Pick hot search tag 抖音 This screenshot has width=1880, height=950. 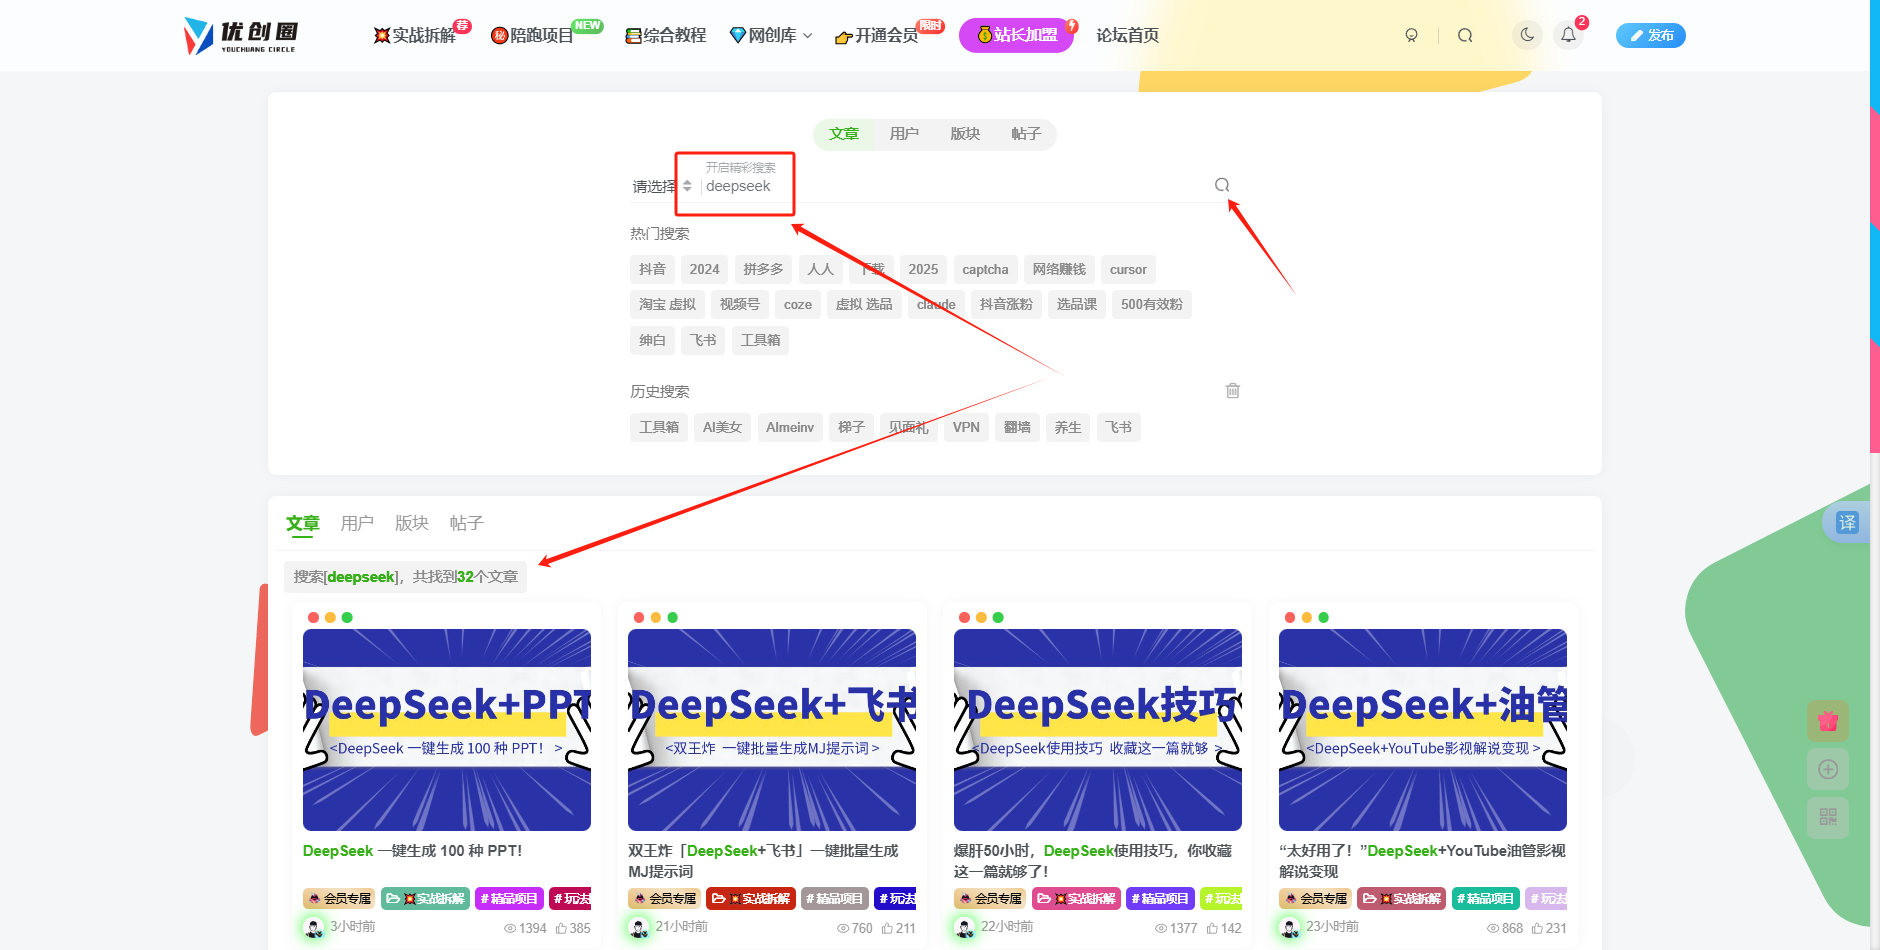pos(652,269)
